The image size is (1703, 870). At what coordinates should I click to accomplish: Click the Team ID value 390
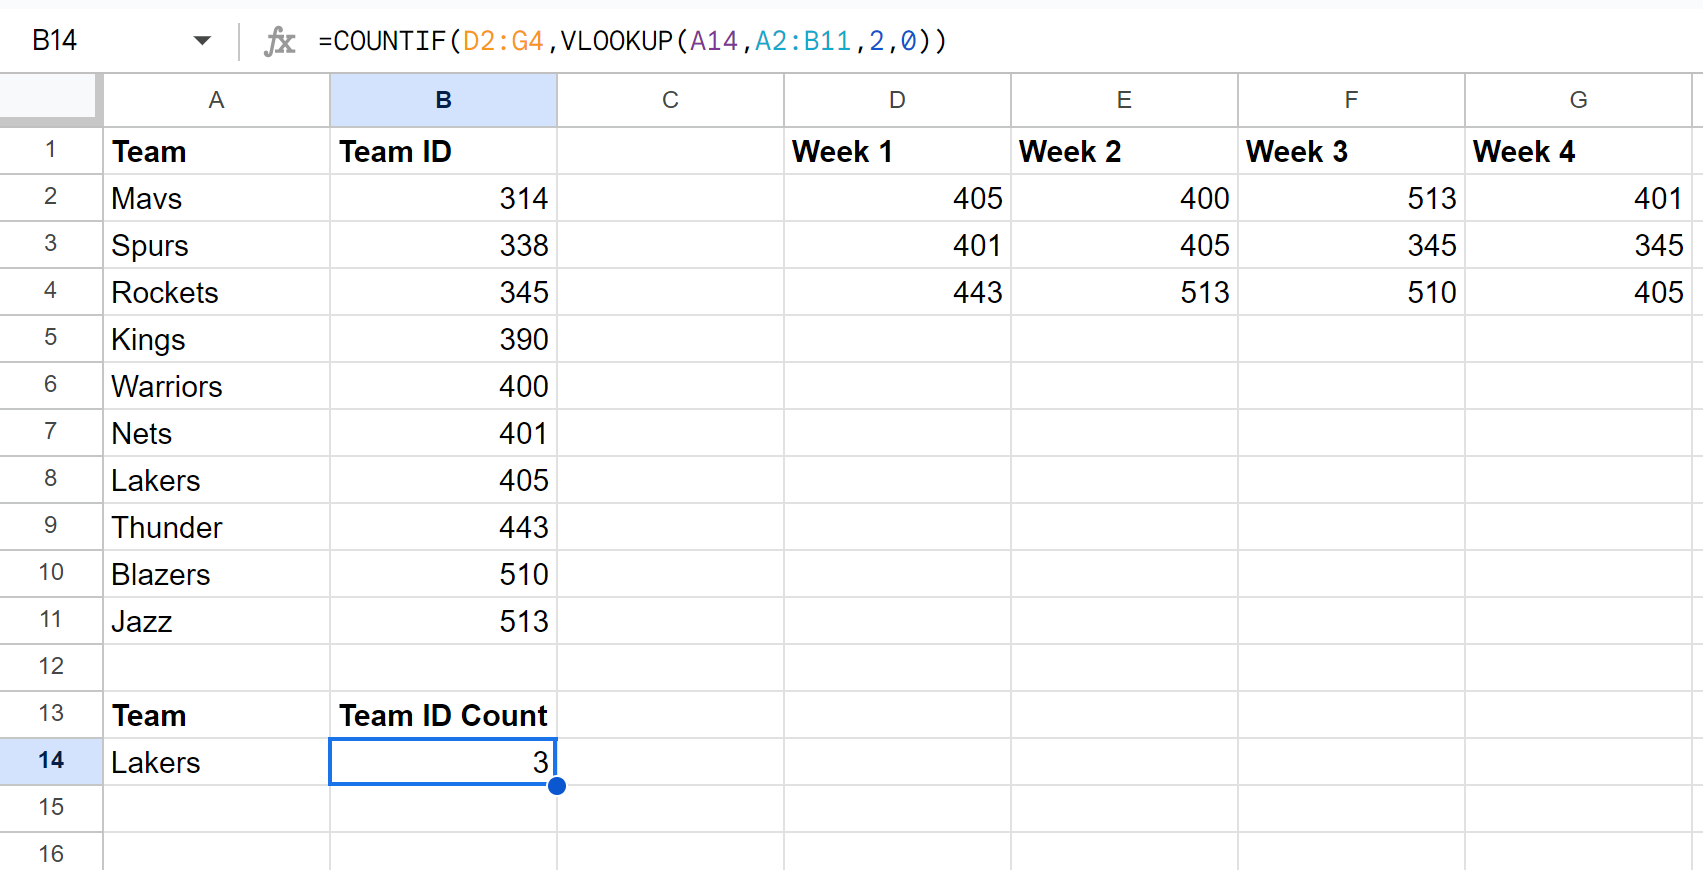coord(443,339)
